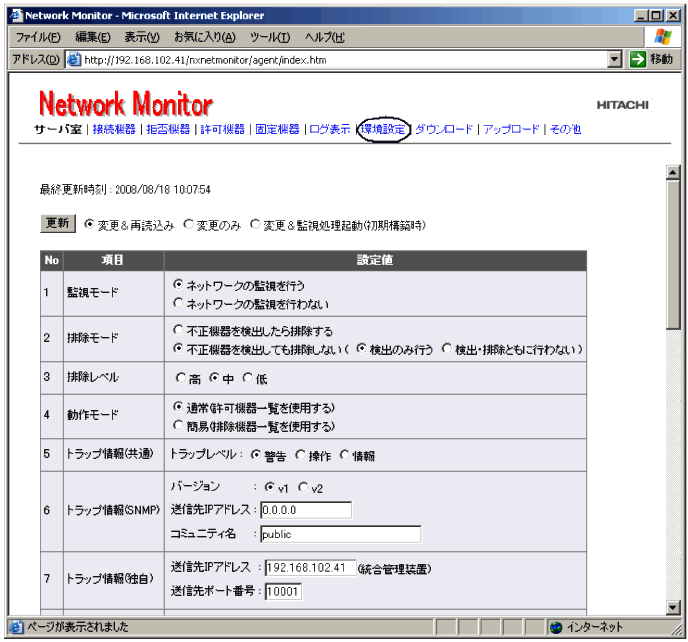Click the Internet zone globe icon
This screenshot has width=688, height=642.
pyautogui.click(x=556, y=628)
